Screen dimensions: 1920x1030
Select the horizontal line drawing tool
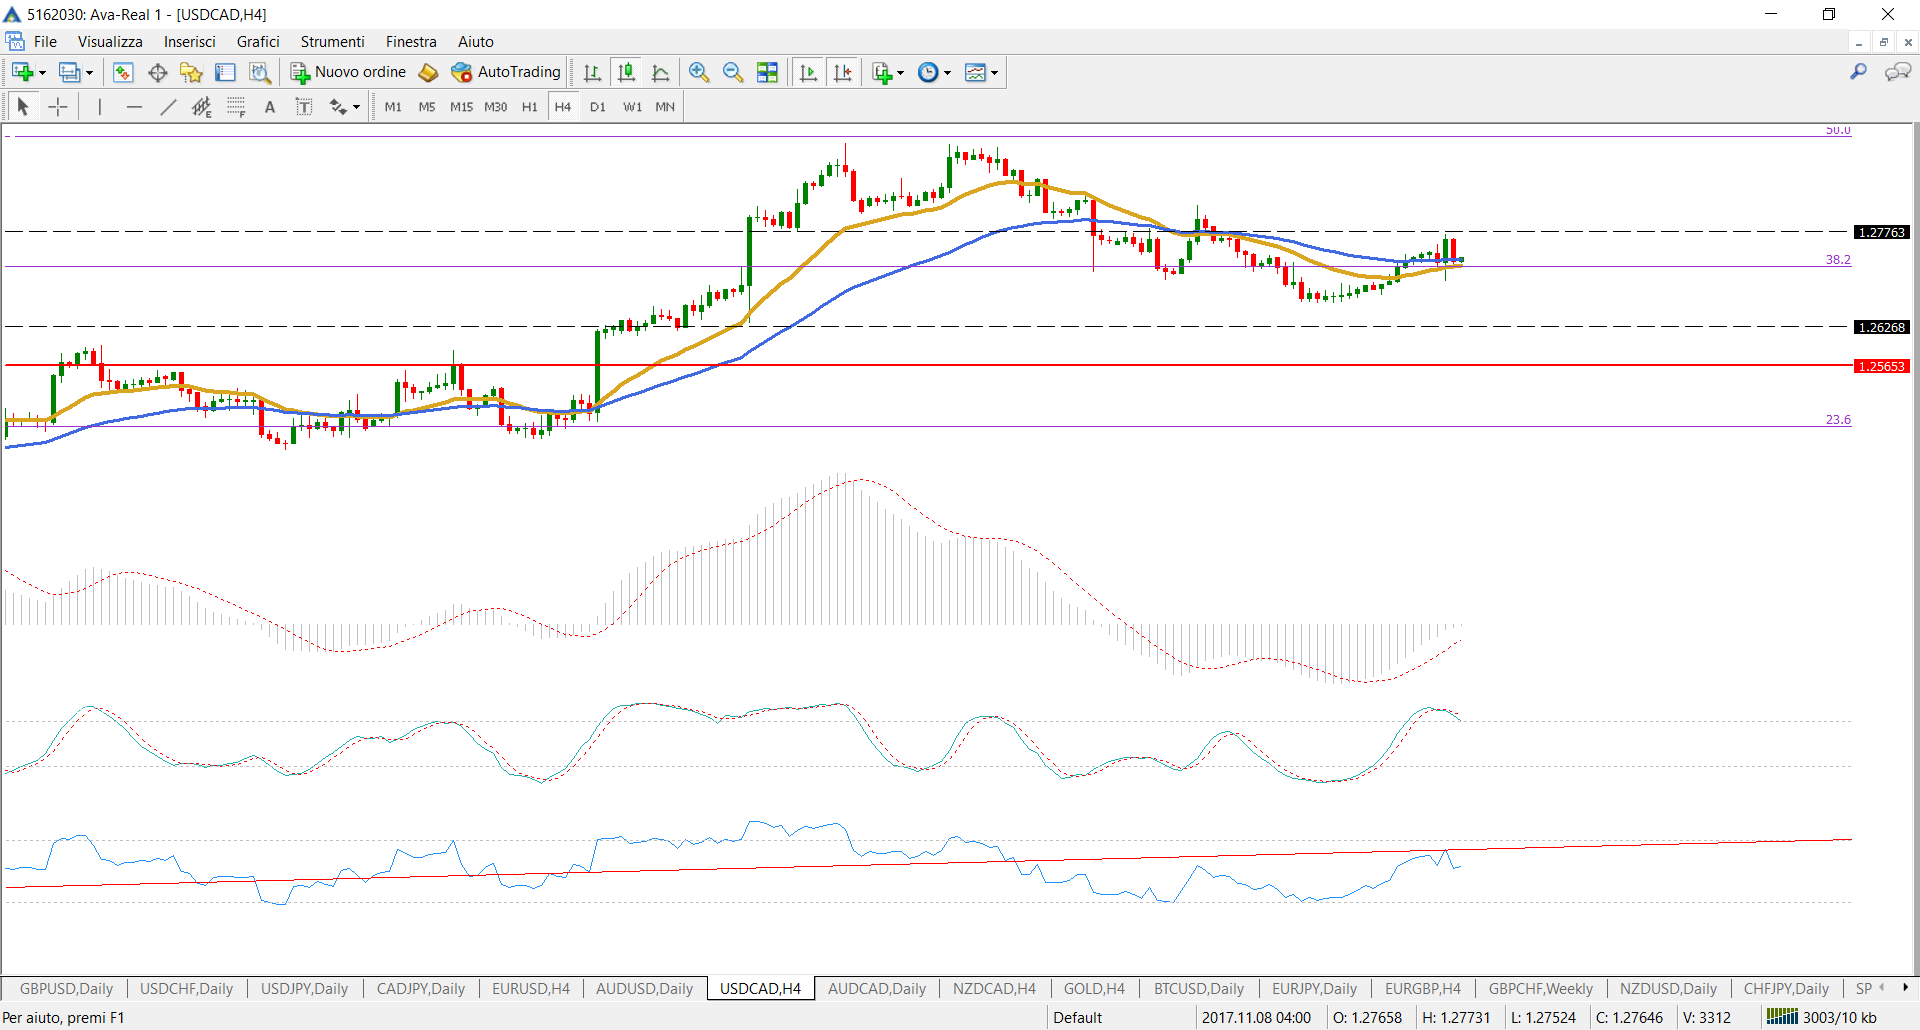click(x=134, y=106)
